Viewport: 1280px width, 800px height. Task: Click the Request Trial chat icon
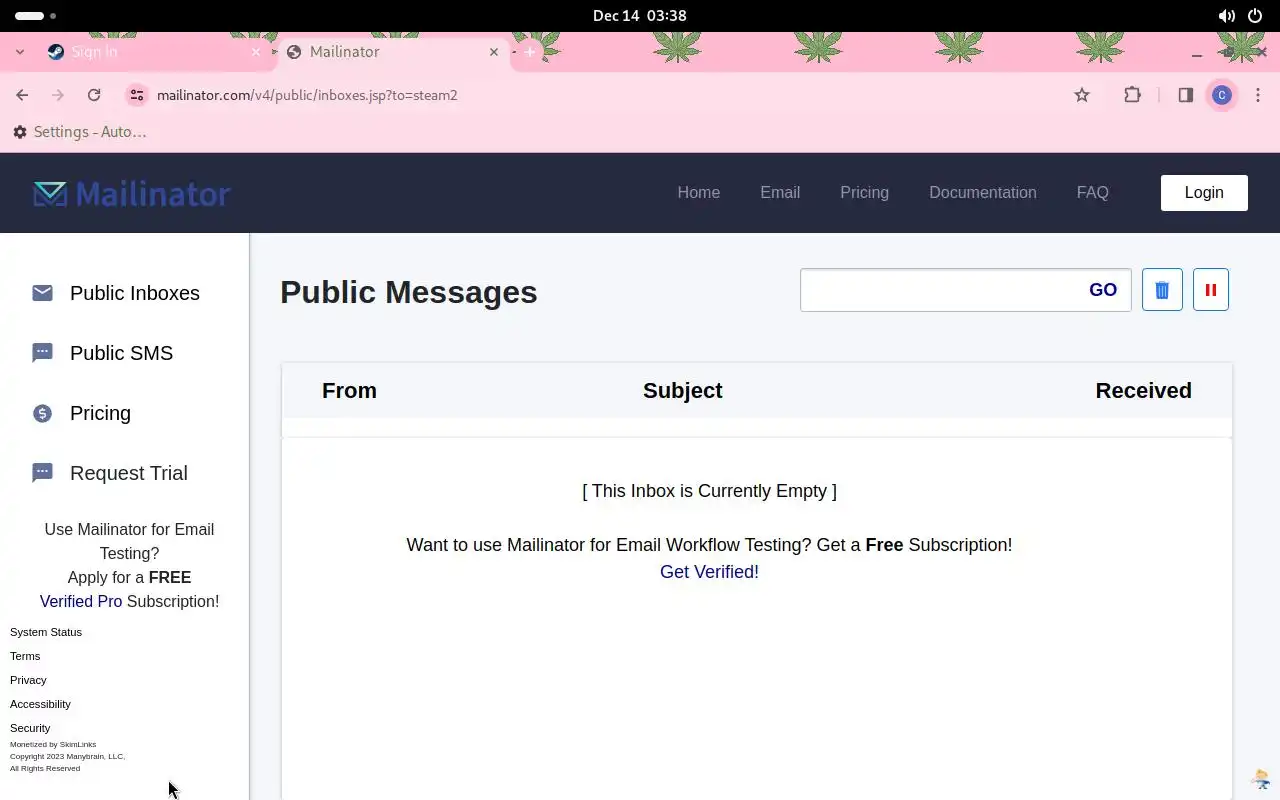pos(42,473)
